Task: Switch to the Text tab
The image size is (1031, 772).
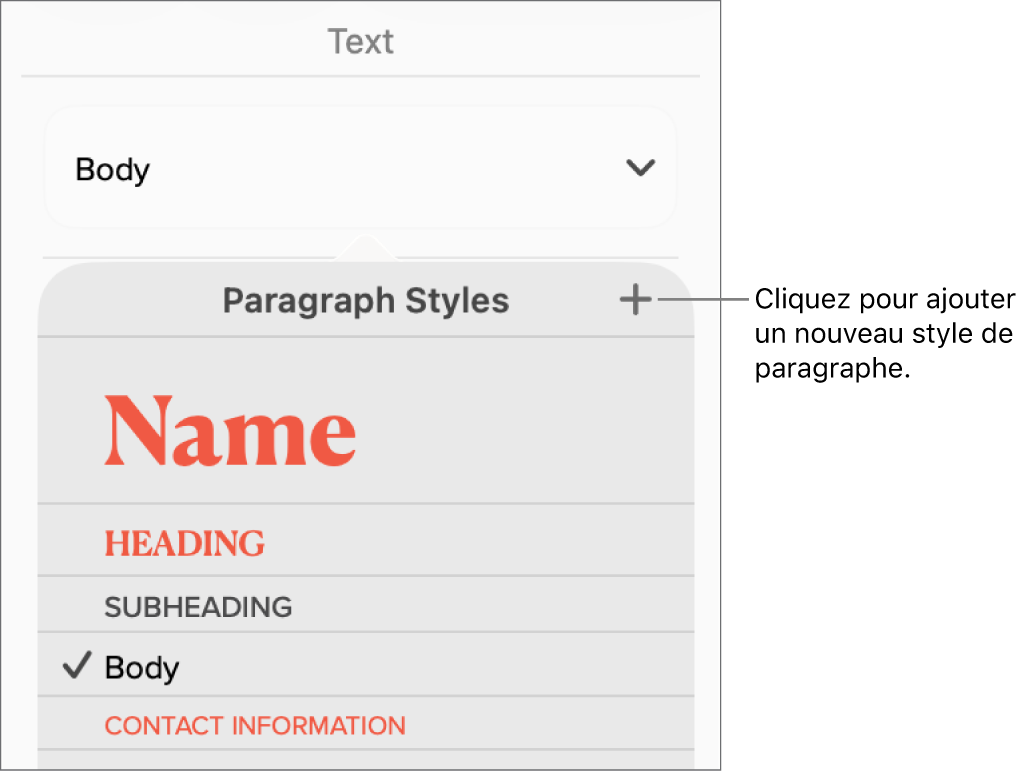Action: pos(360,41)
